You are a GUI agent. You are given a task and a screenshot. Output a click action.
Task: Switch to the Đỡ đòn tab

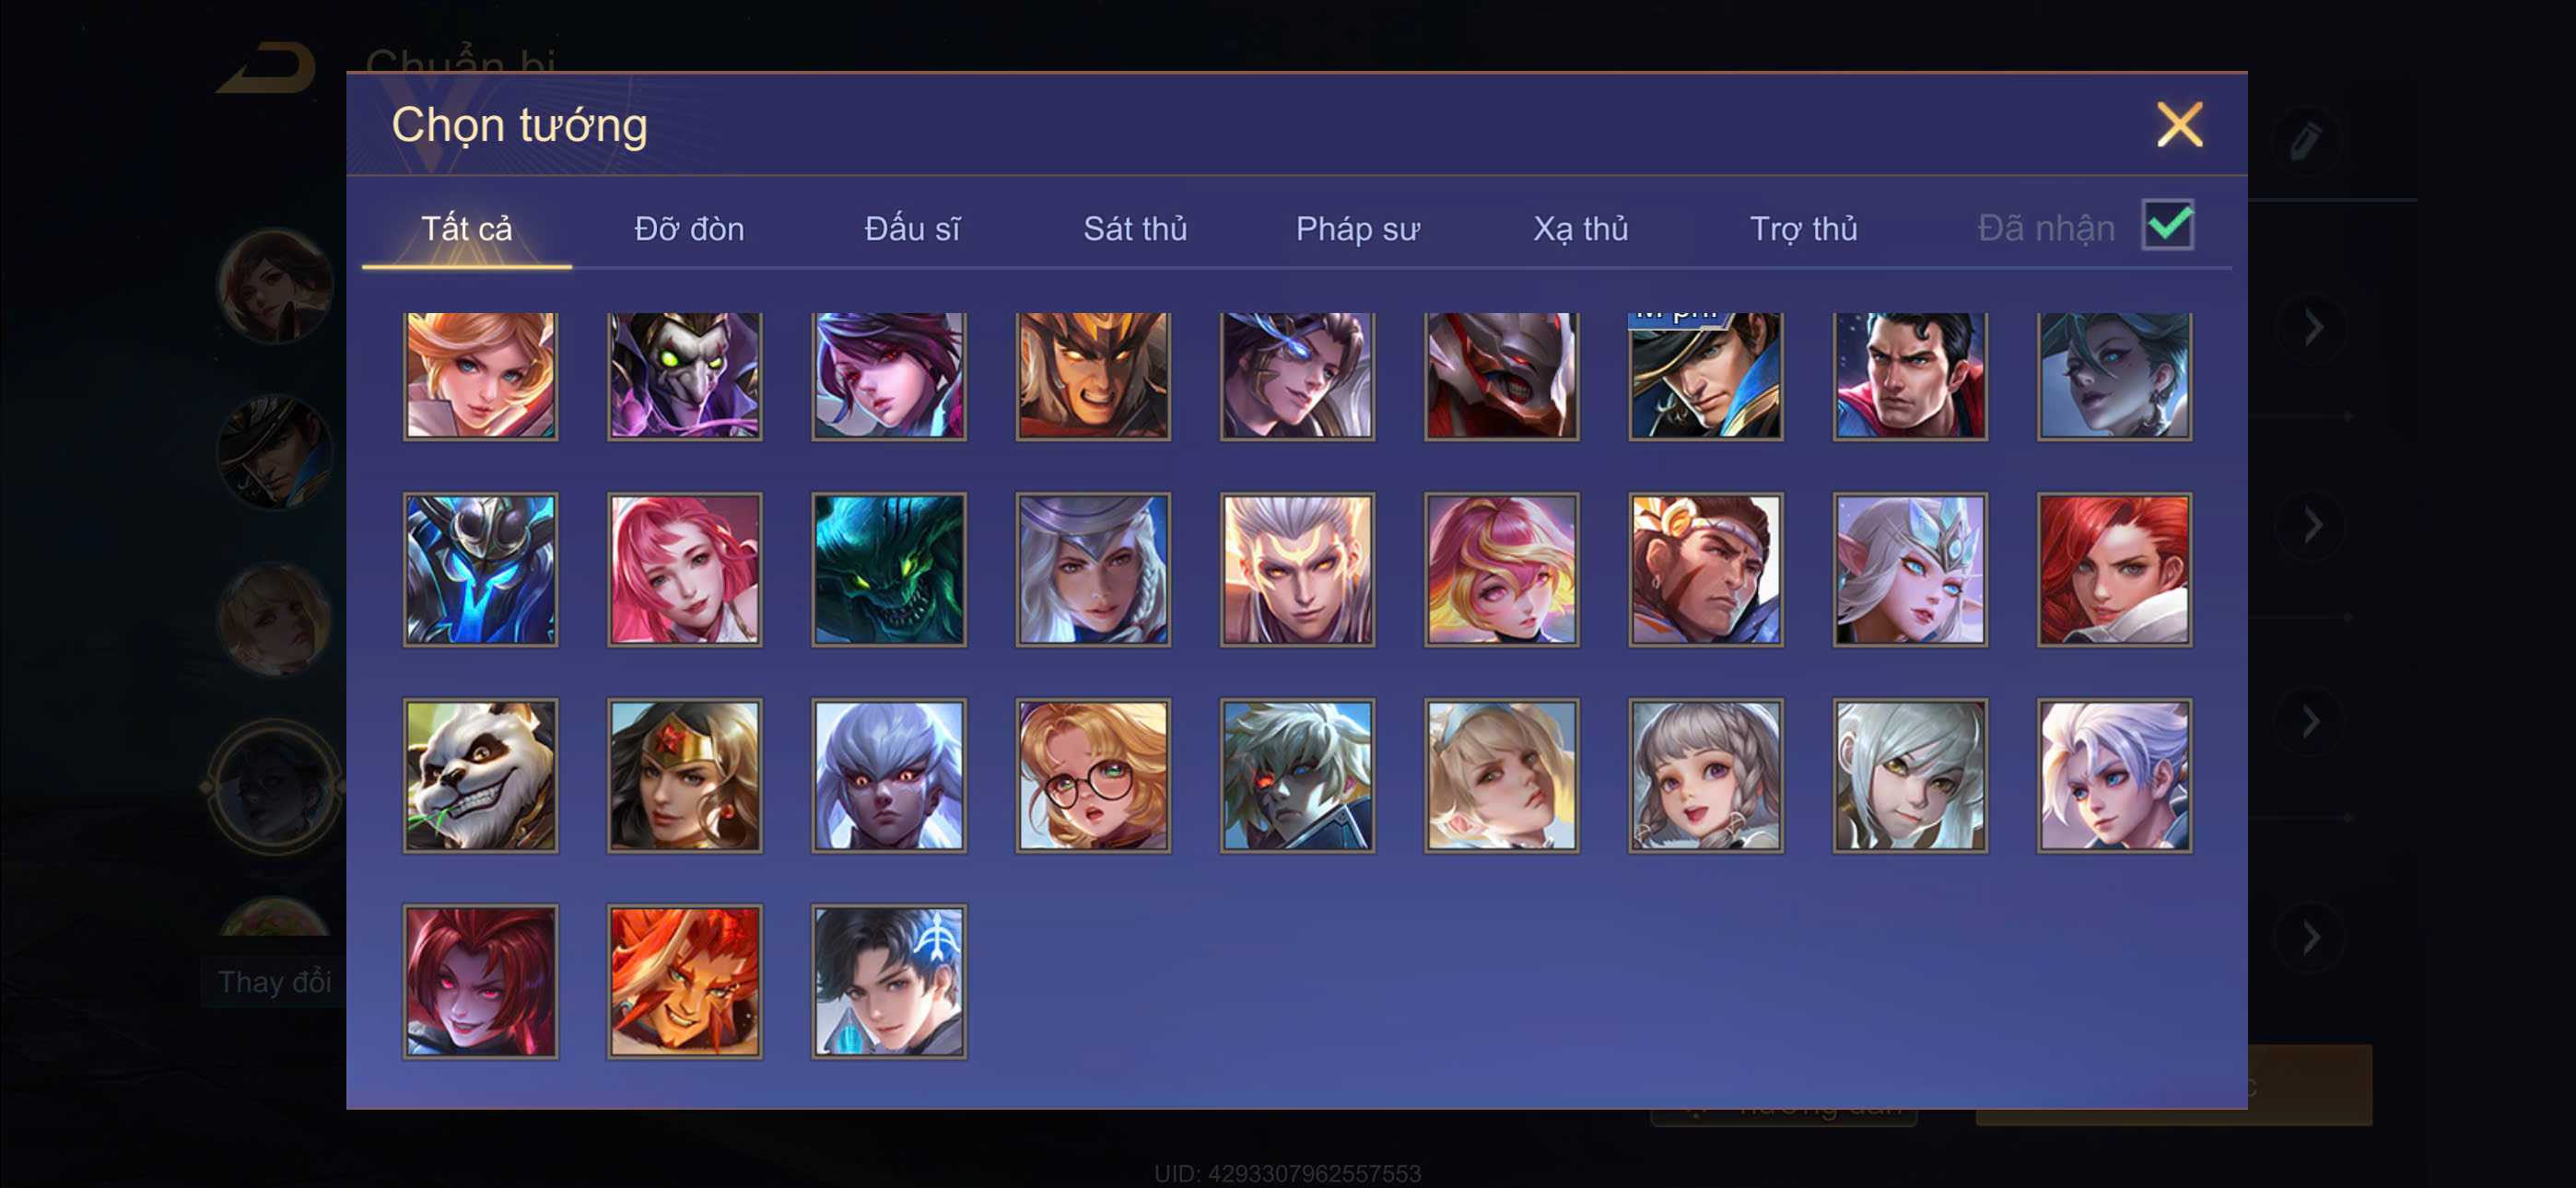pos(689,229)
